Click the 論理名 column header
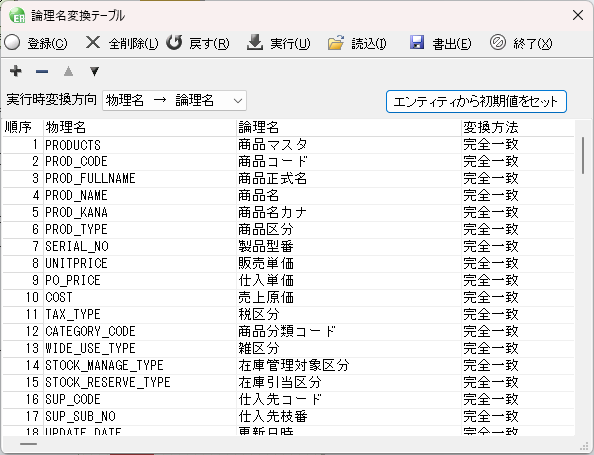 click(x=349, y=128)
